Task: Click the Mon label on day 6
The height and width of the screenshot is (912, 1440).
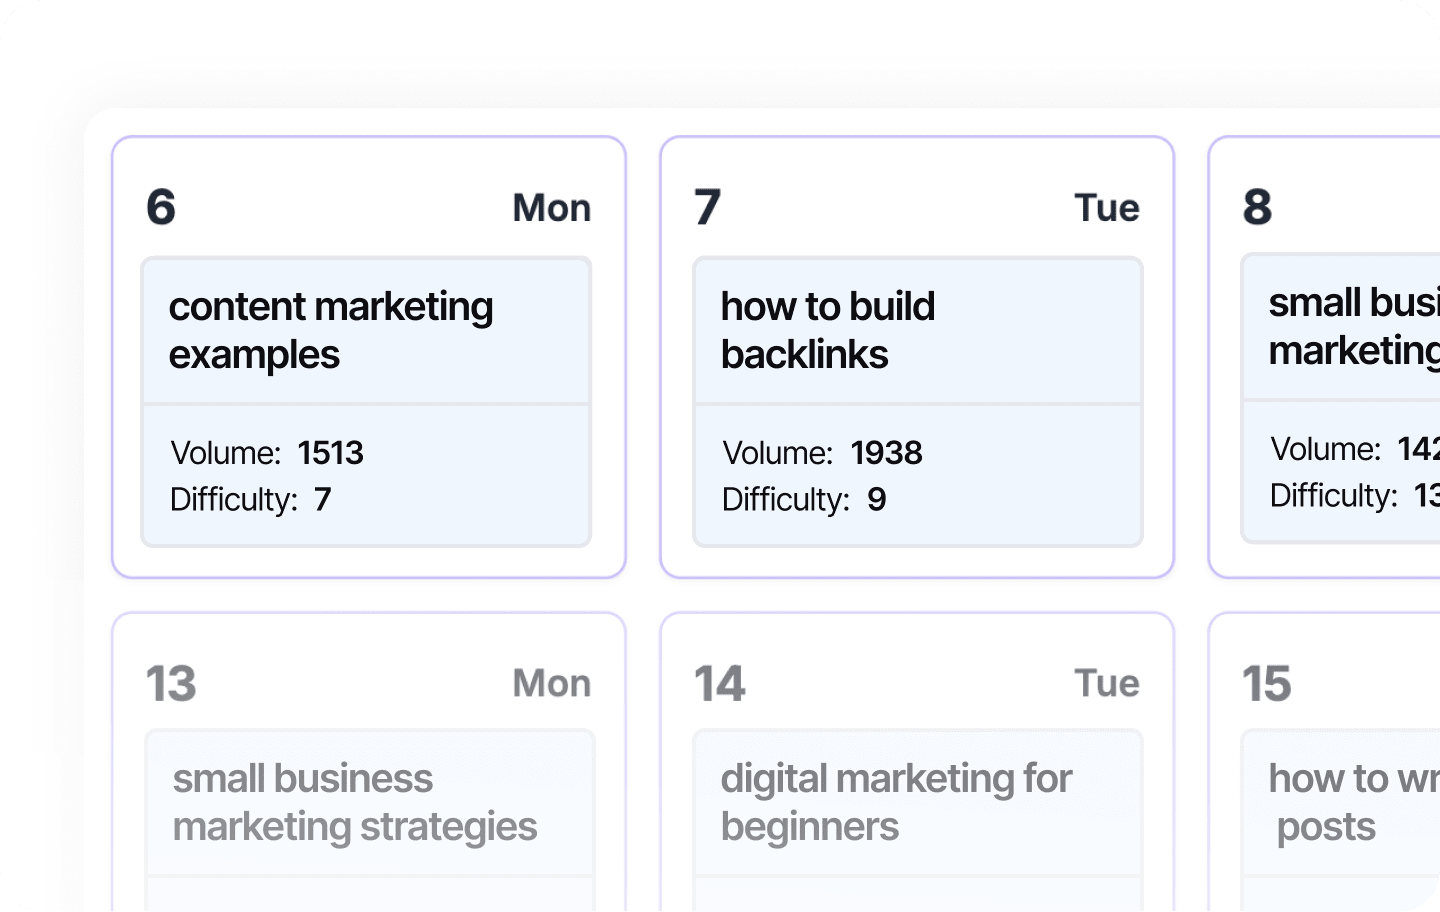Action: pos(551,207)
